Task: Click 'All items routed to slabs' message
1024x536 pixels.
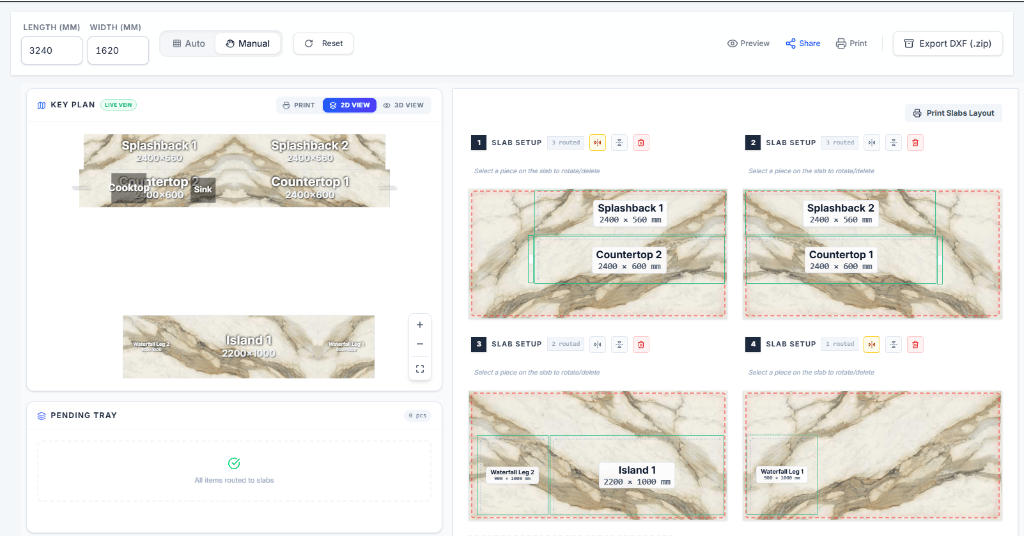Action: (234, 481)
